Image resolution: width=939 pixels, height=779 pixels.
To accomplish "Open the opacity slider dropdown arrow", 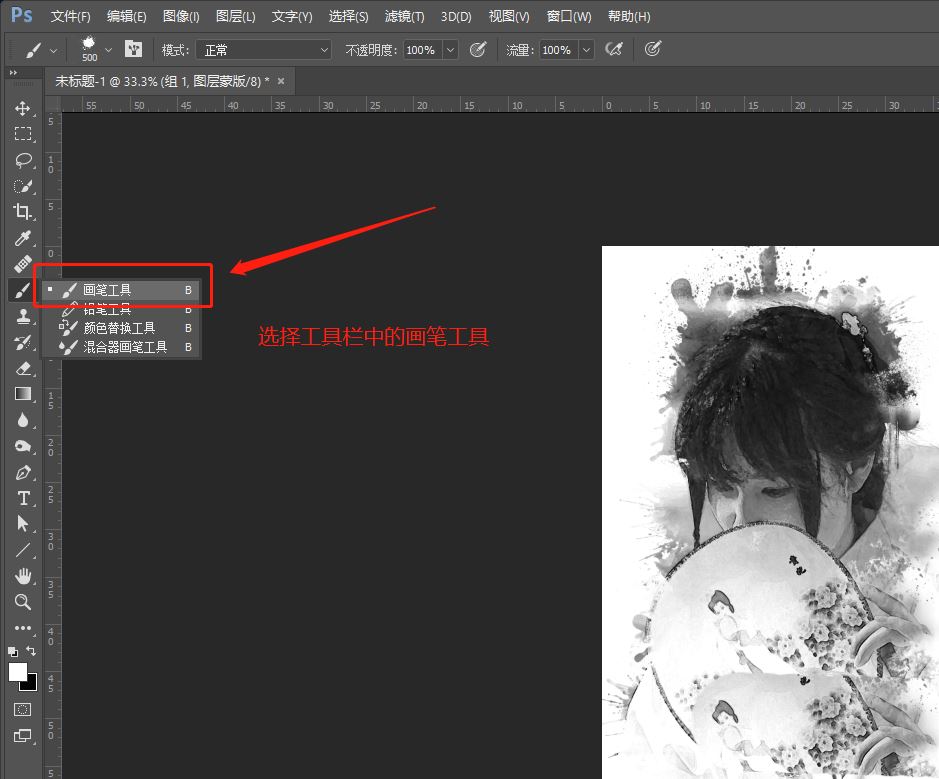I will tap(451, 50).
